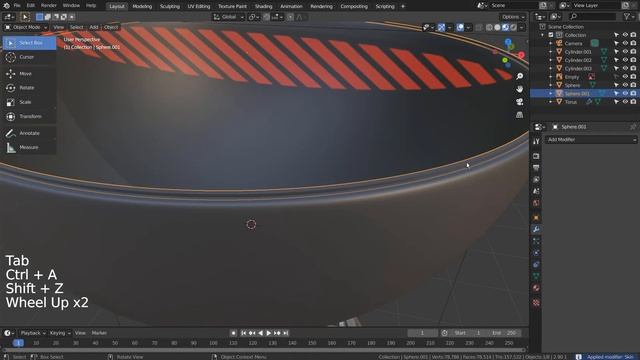The width and height of the screenshot is (640, 360).
Task: Switch to the Shading workspace tab
Action: 263,7
